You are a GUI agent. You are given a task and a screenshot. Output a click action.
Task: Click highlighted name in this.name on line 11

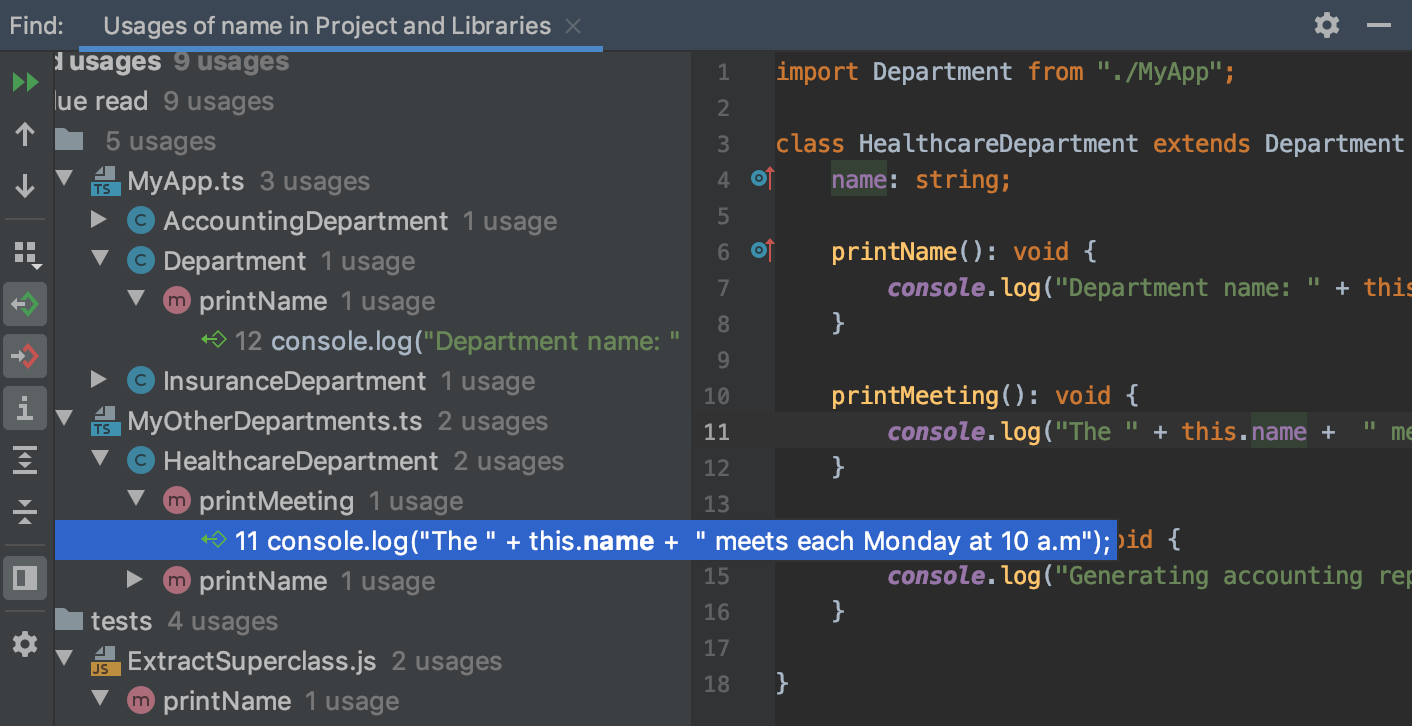1279,431
